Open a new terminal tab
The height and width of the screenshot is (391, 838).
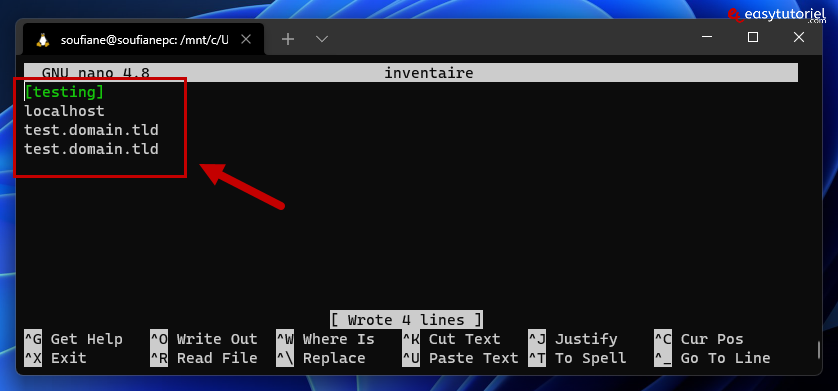[x=288, y=39]
